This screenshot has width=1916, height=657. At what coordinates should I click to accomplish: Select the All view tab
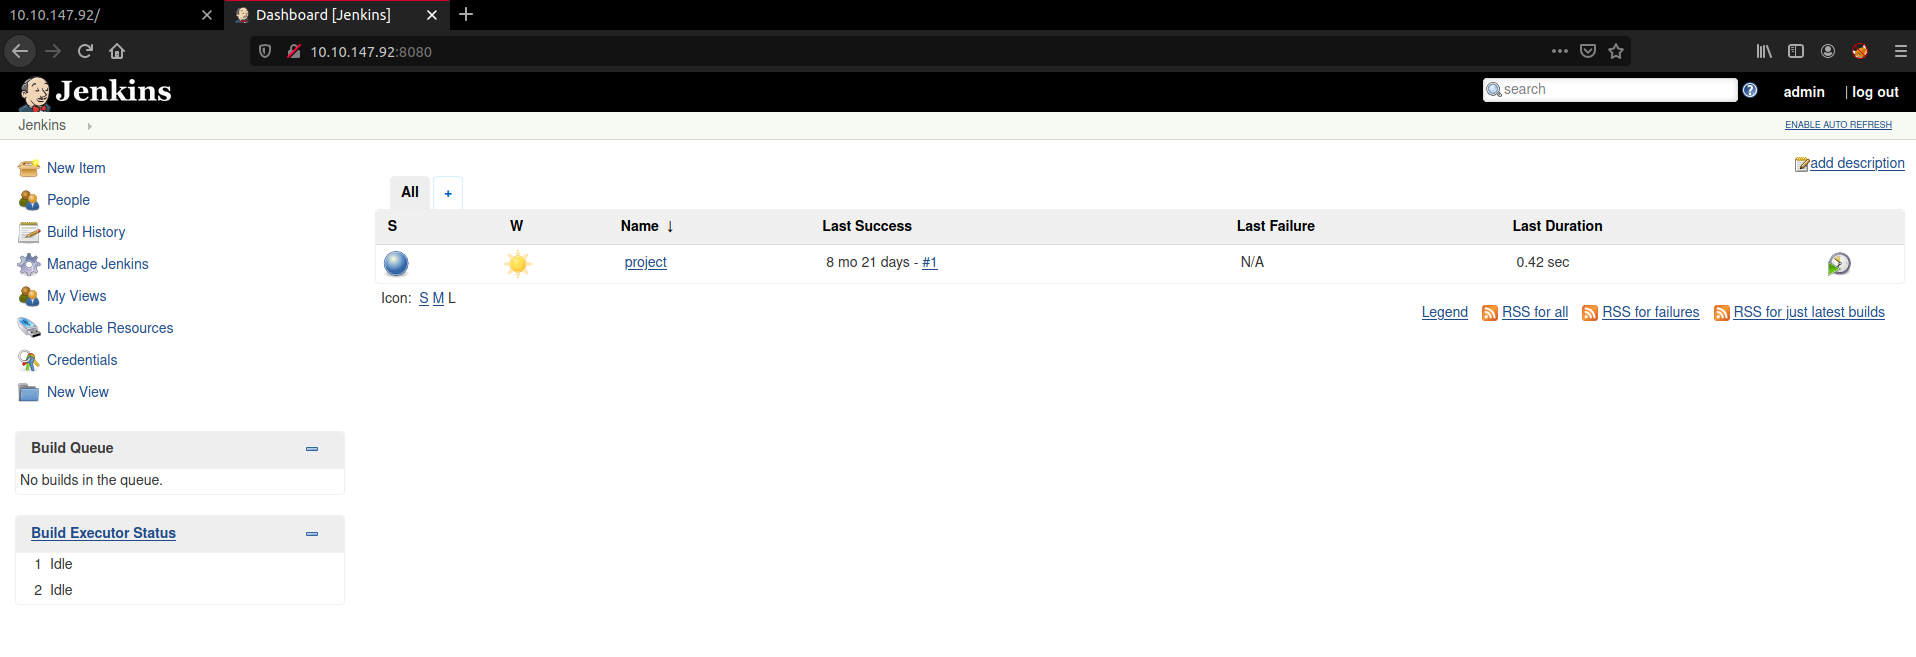pos(410,192)
